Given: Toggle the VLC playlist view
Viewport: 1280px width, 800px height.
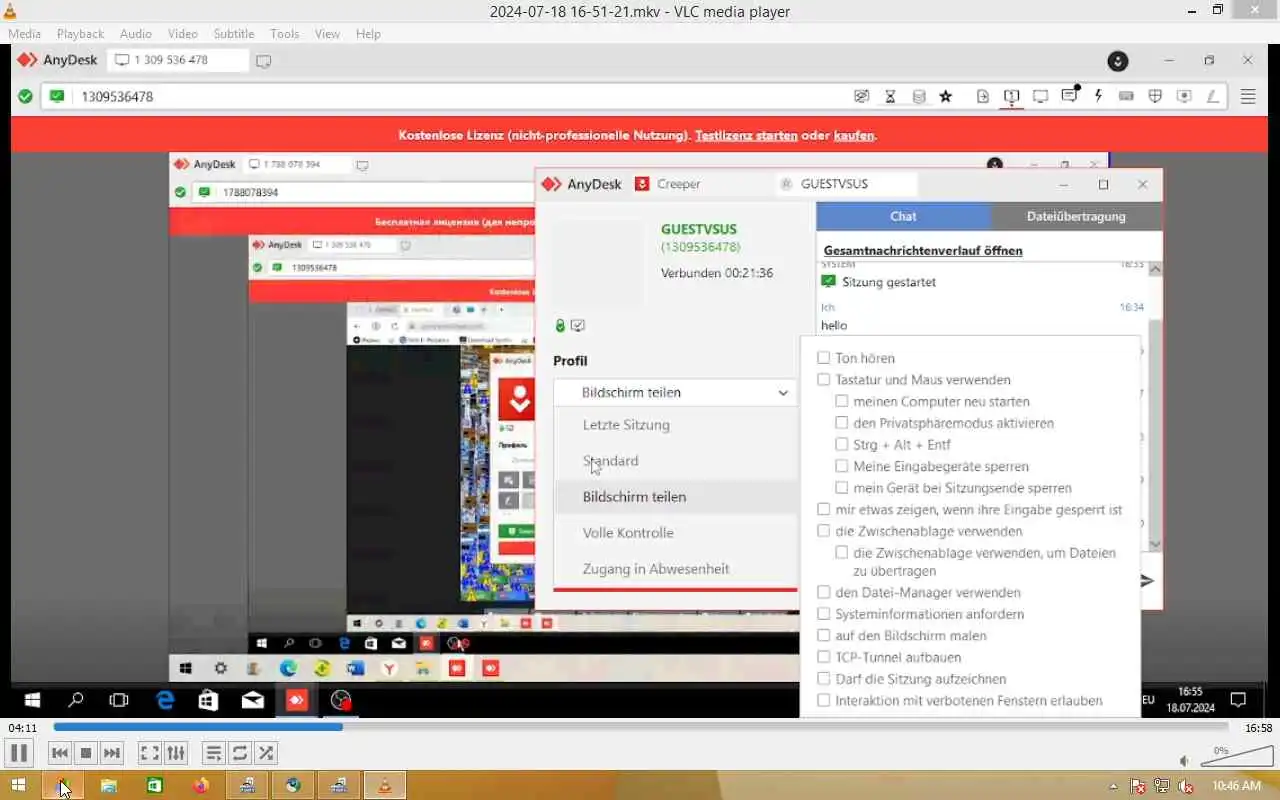Looking at the screenshot, I should 213,753.
